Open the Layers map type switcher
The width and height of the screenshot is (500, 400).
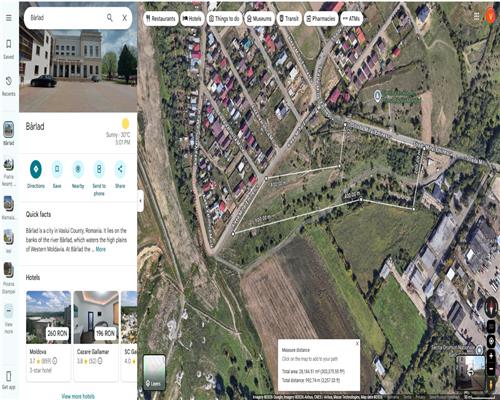[x=154, y=372]
